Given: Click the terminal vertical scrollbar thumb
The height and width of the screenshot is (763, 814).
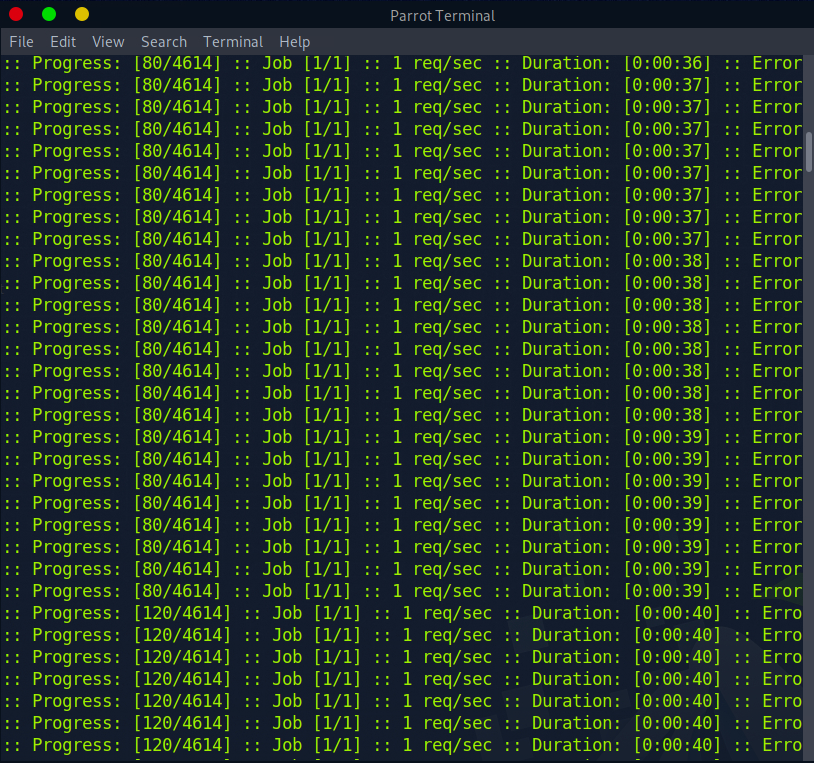Looking at the screenshot, I should click(809, 152).
